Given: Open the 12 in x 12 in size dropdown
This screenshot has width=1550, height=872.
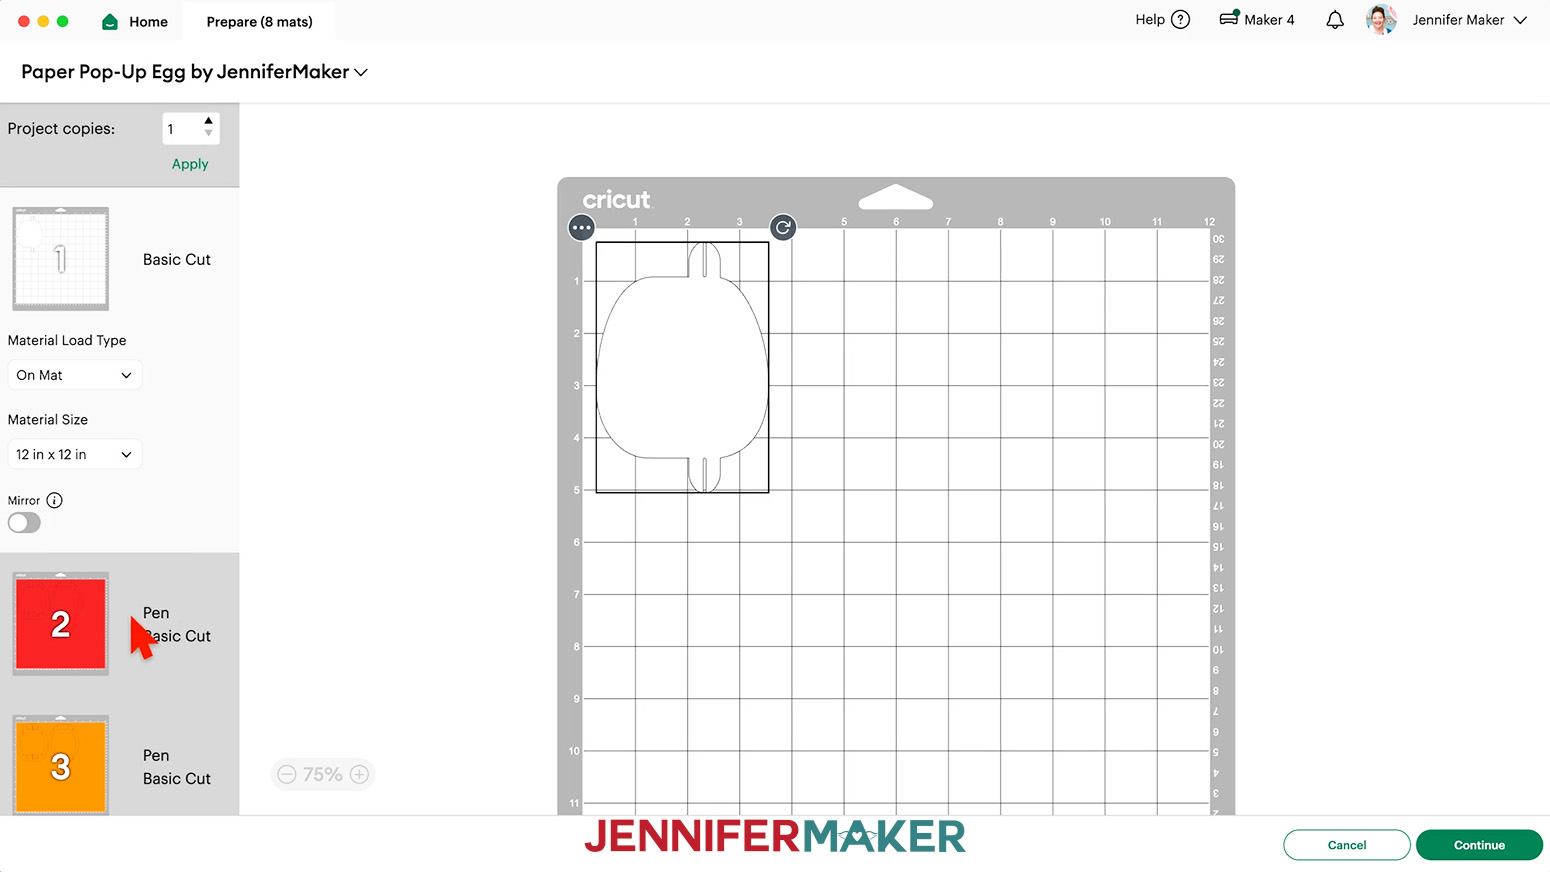Looking at the screenshot, I should tap(75, 454).
